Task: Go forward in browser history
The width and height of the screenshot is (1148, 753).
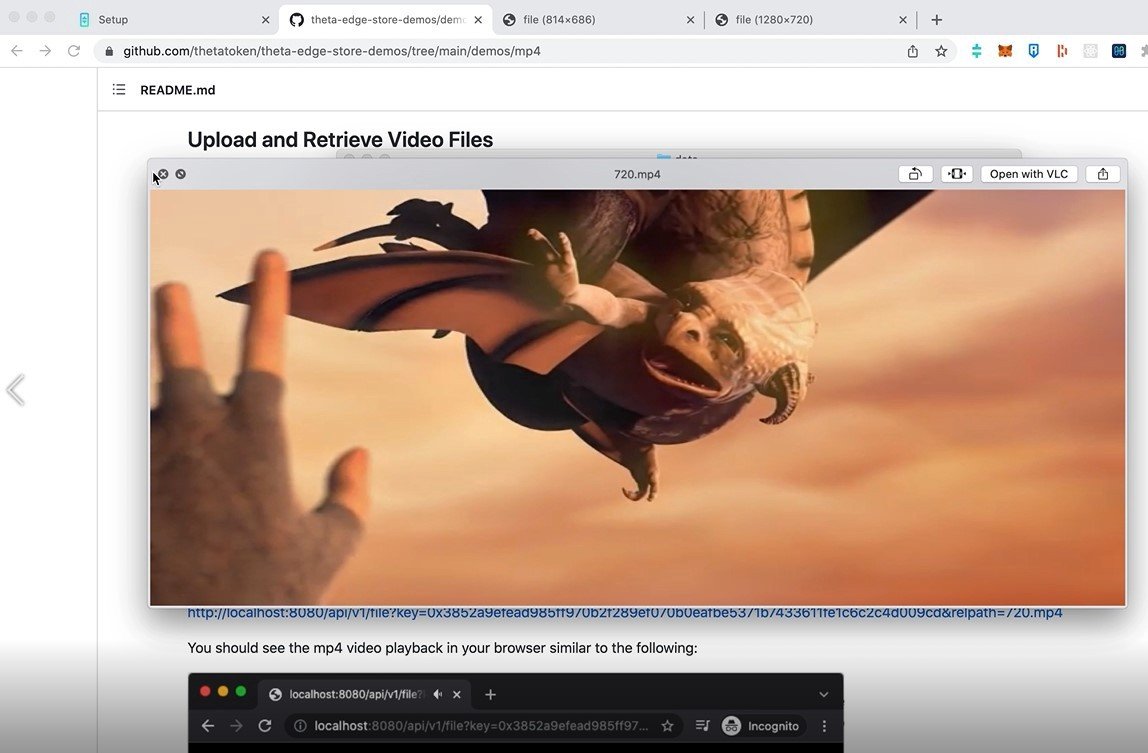Action: (45, 51)
